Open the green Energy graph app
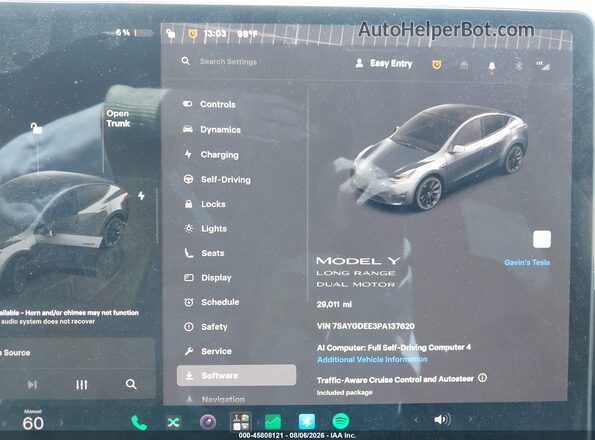The height and width of the screenshot is (440, 595). click(273, 422)
